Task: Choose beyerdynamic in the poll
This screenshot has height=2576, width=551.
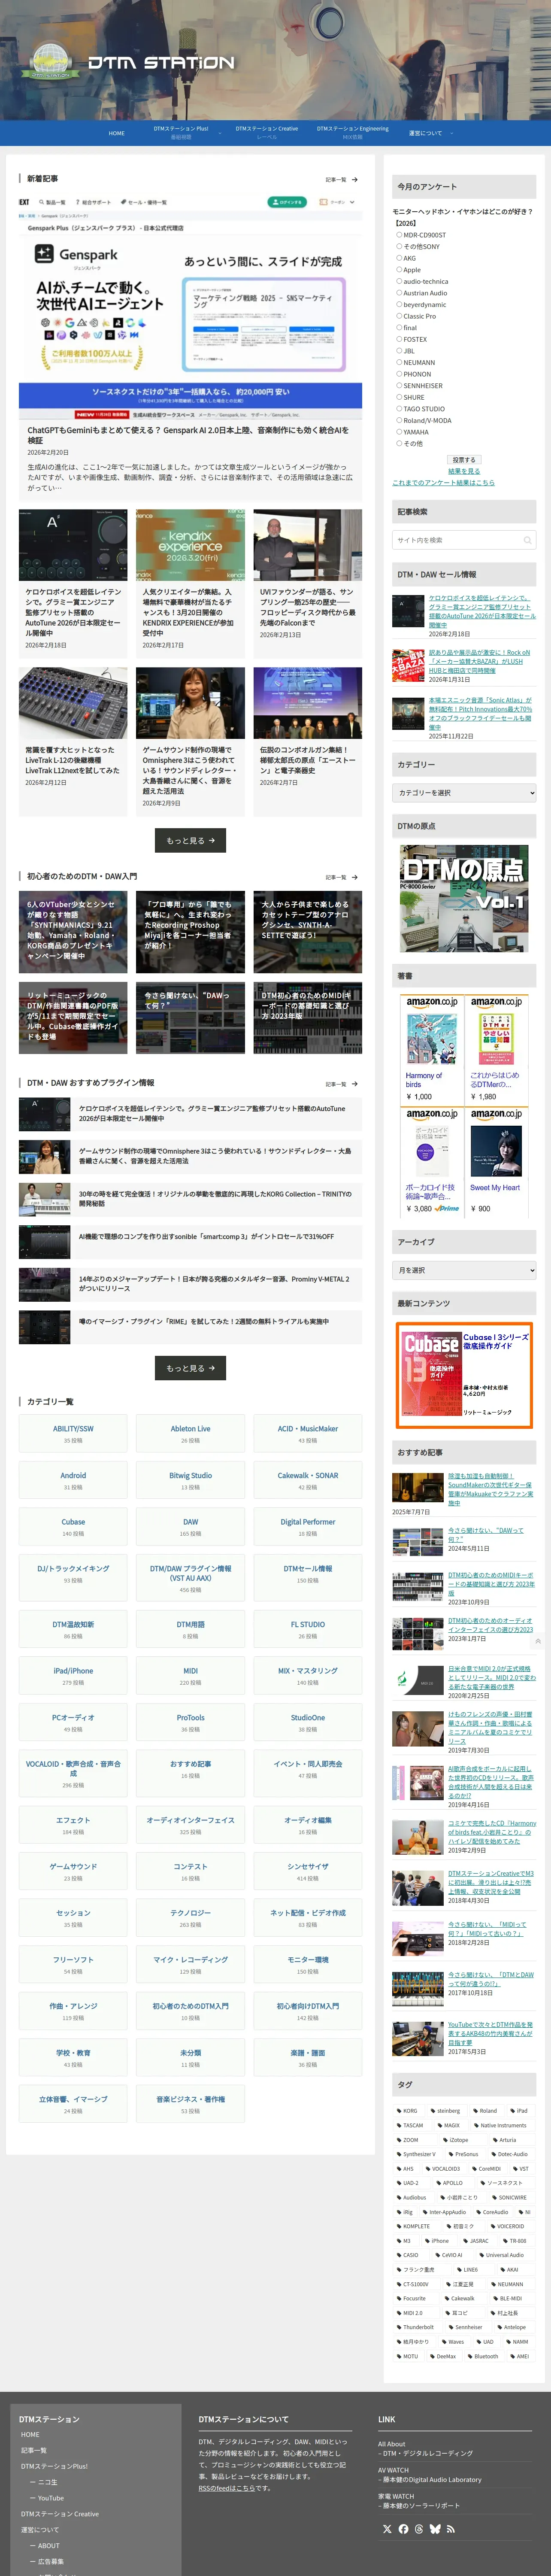Action: click(x=399, y=304)
